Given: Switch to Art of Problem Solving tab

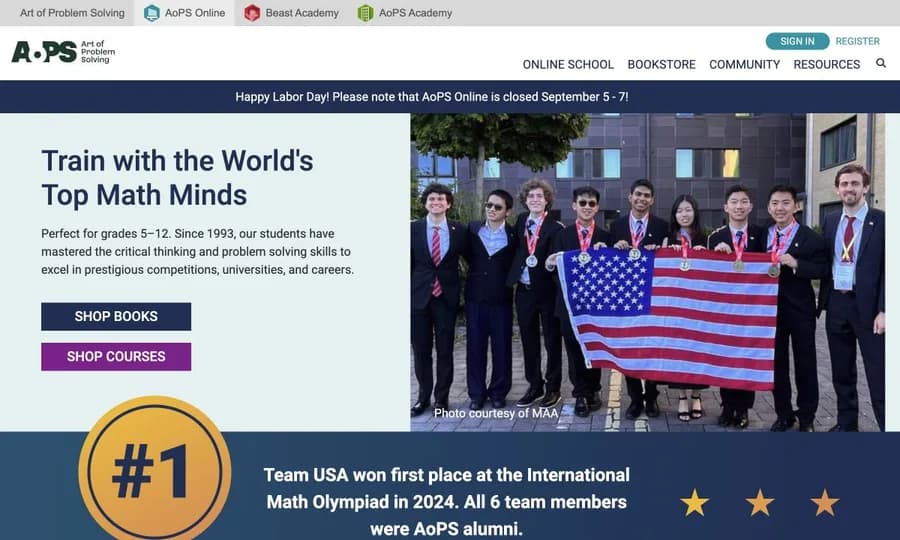Looking at the screenshot, I should (72, 13).
